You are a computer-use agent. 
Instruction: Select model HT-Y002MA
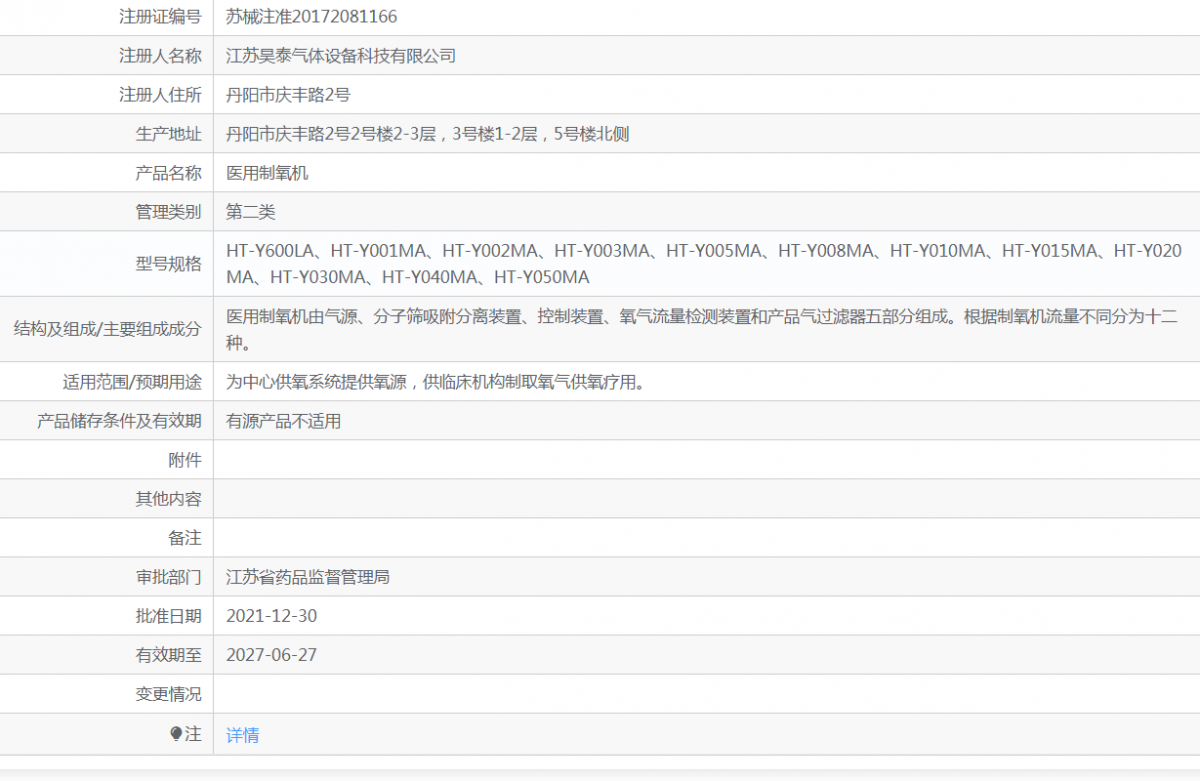click(490, 251)
